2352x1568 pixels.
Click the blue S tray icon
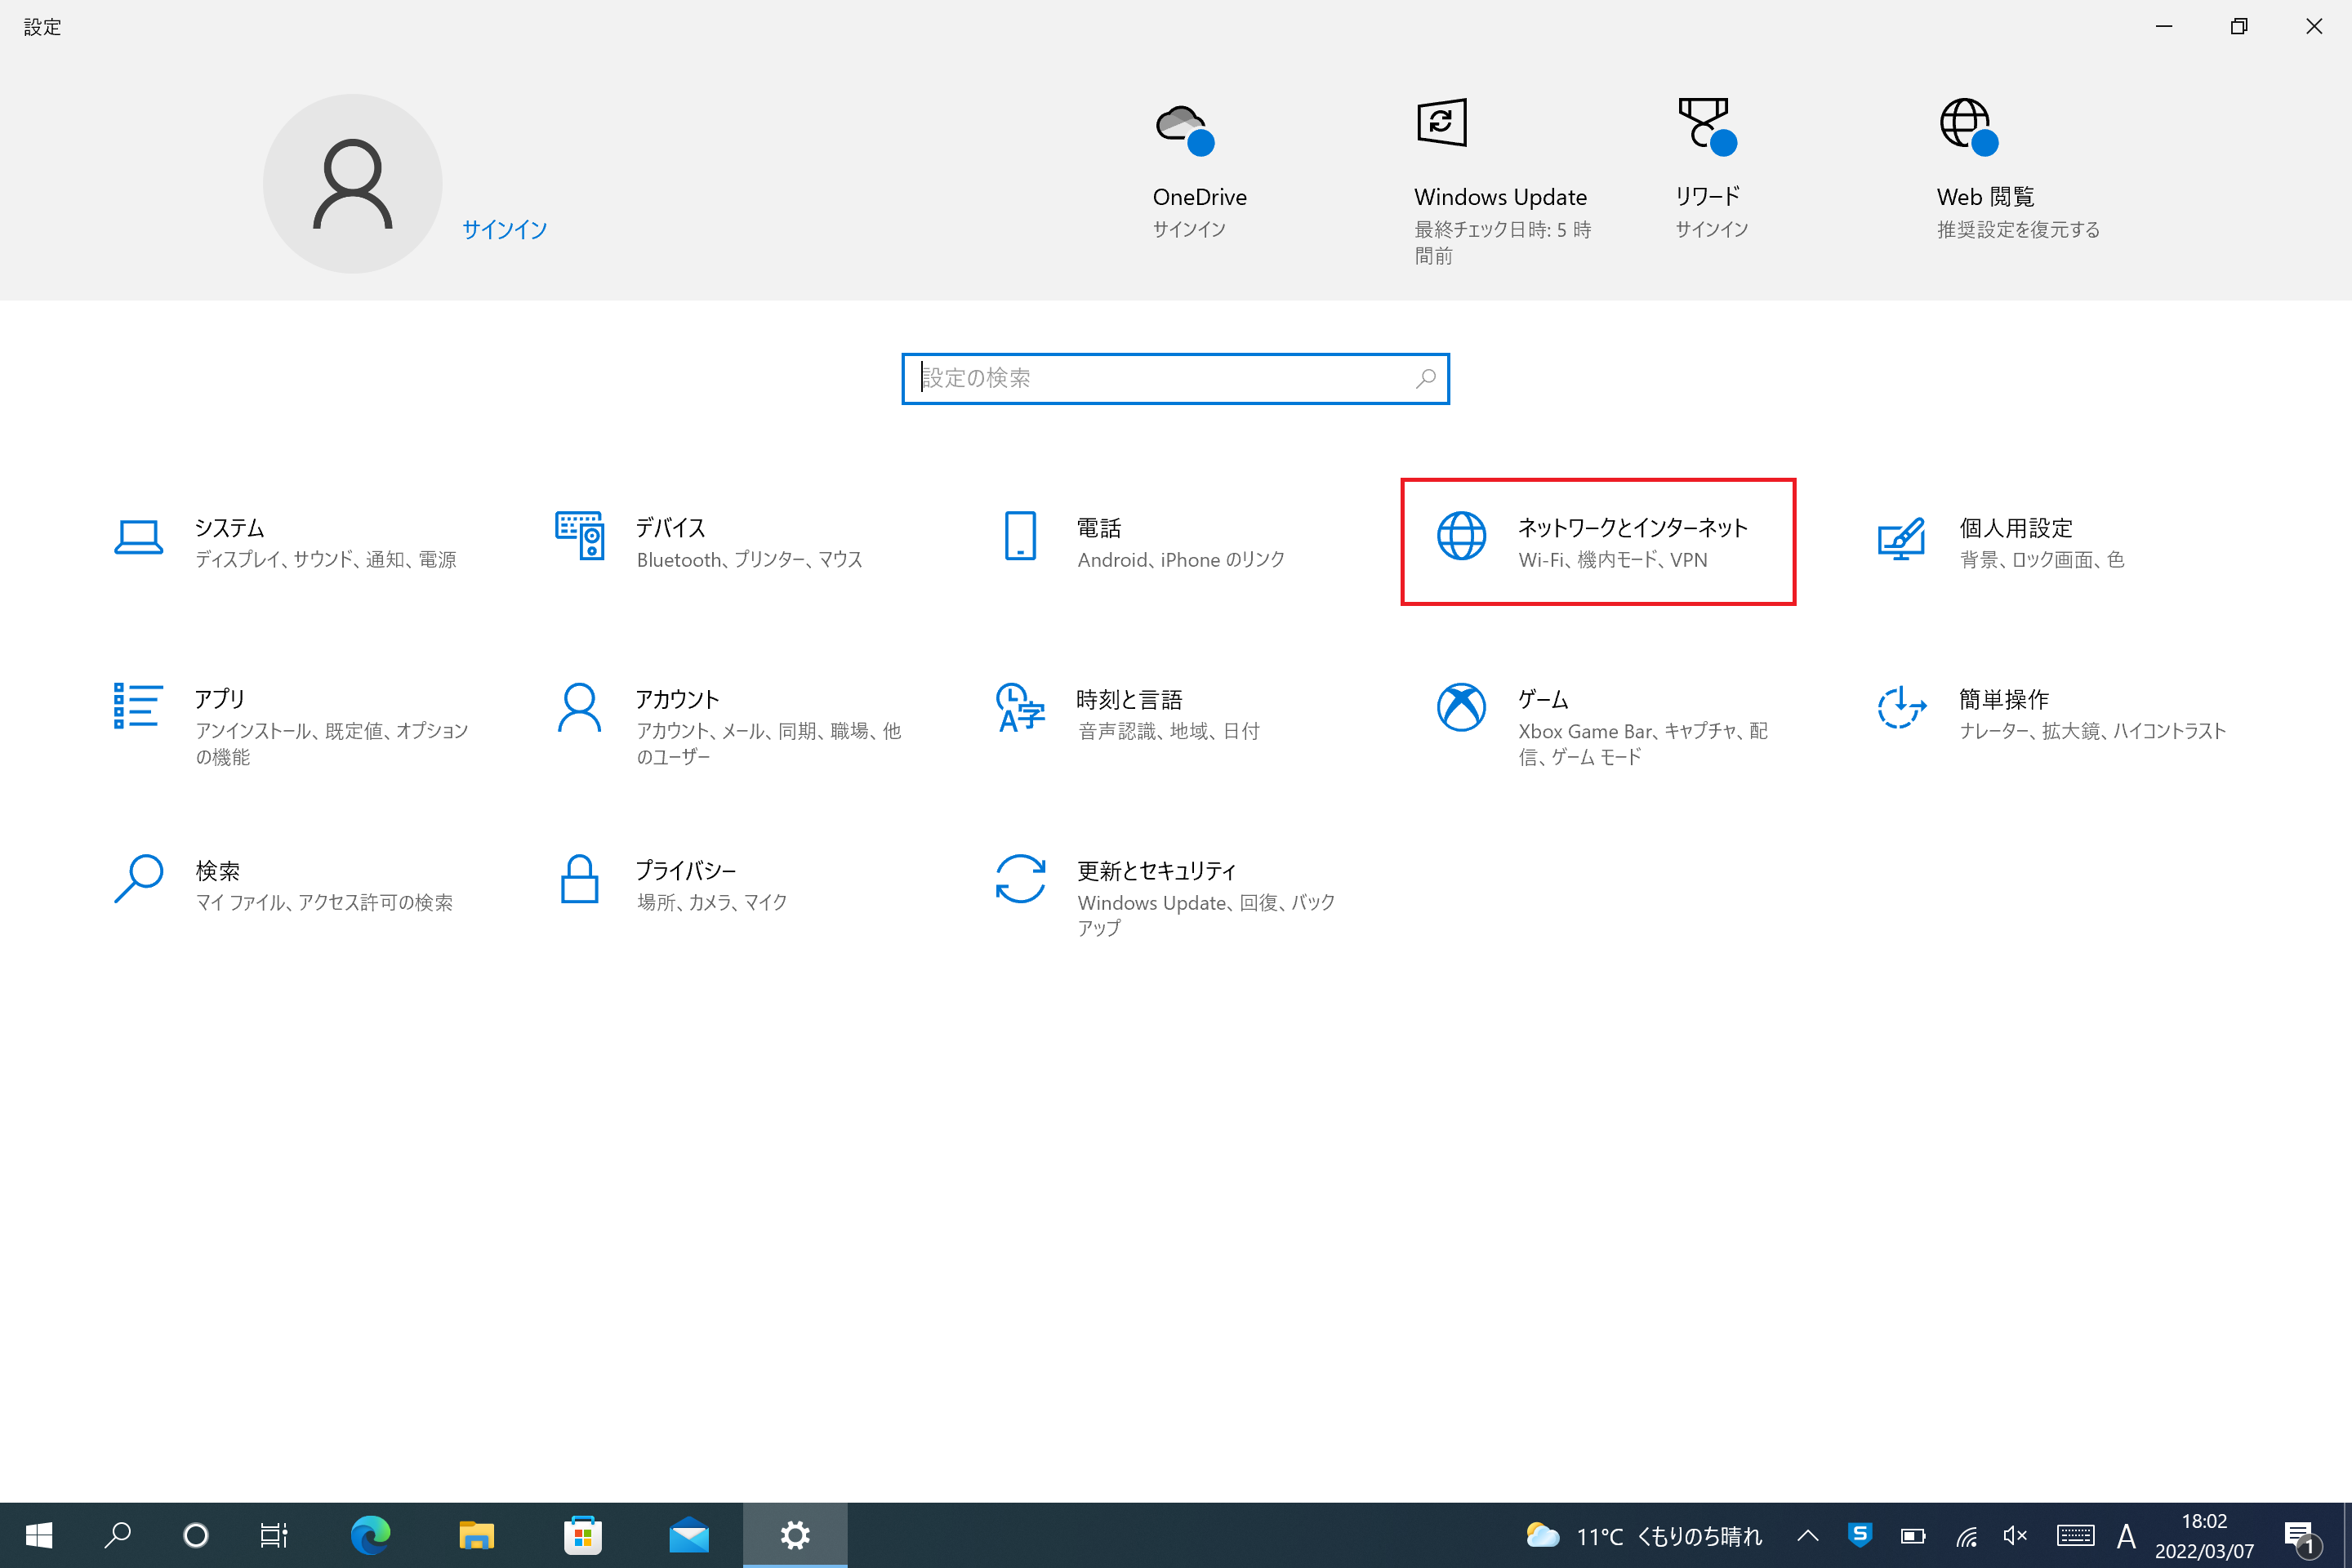1860,1534
